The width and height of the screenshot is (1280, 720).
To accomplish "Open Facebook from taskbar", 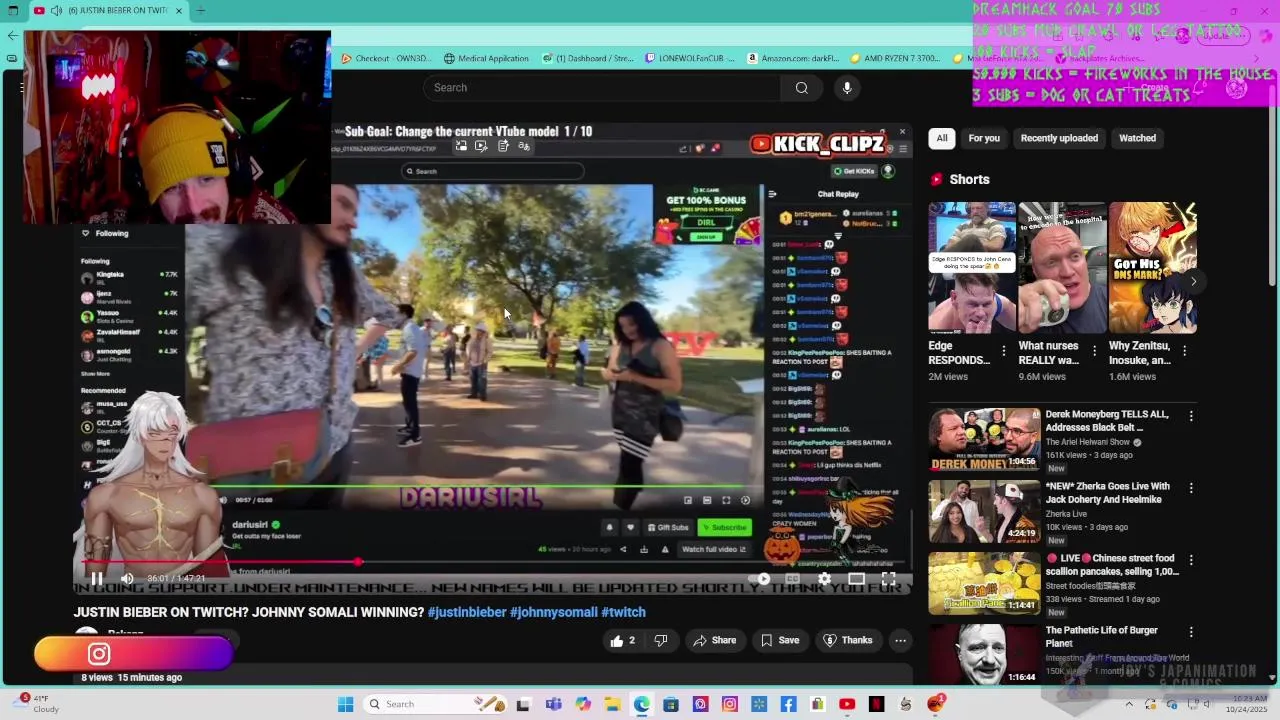I will pyautogui.click(x=788, y=704).
